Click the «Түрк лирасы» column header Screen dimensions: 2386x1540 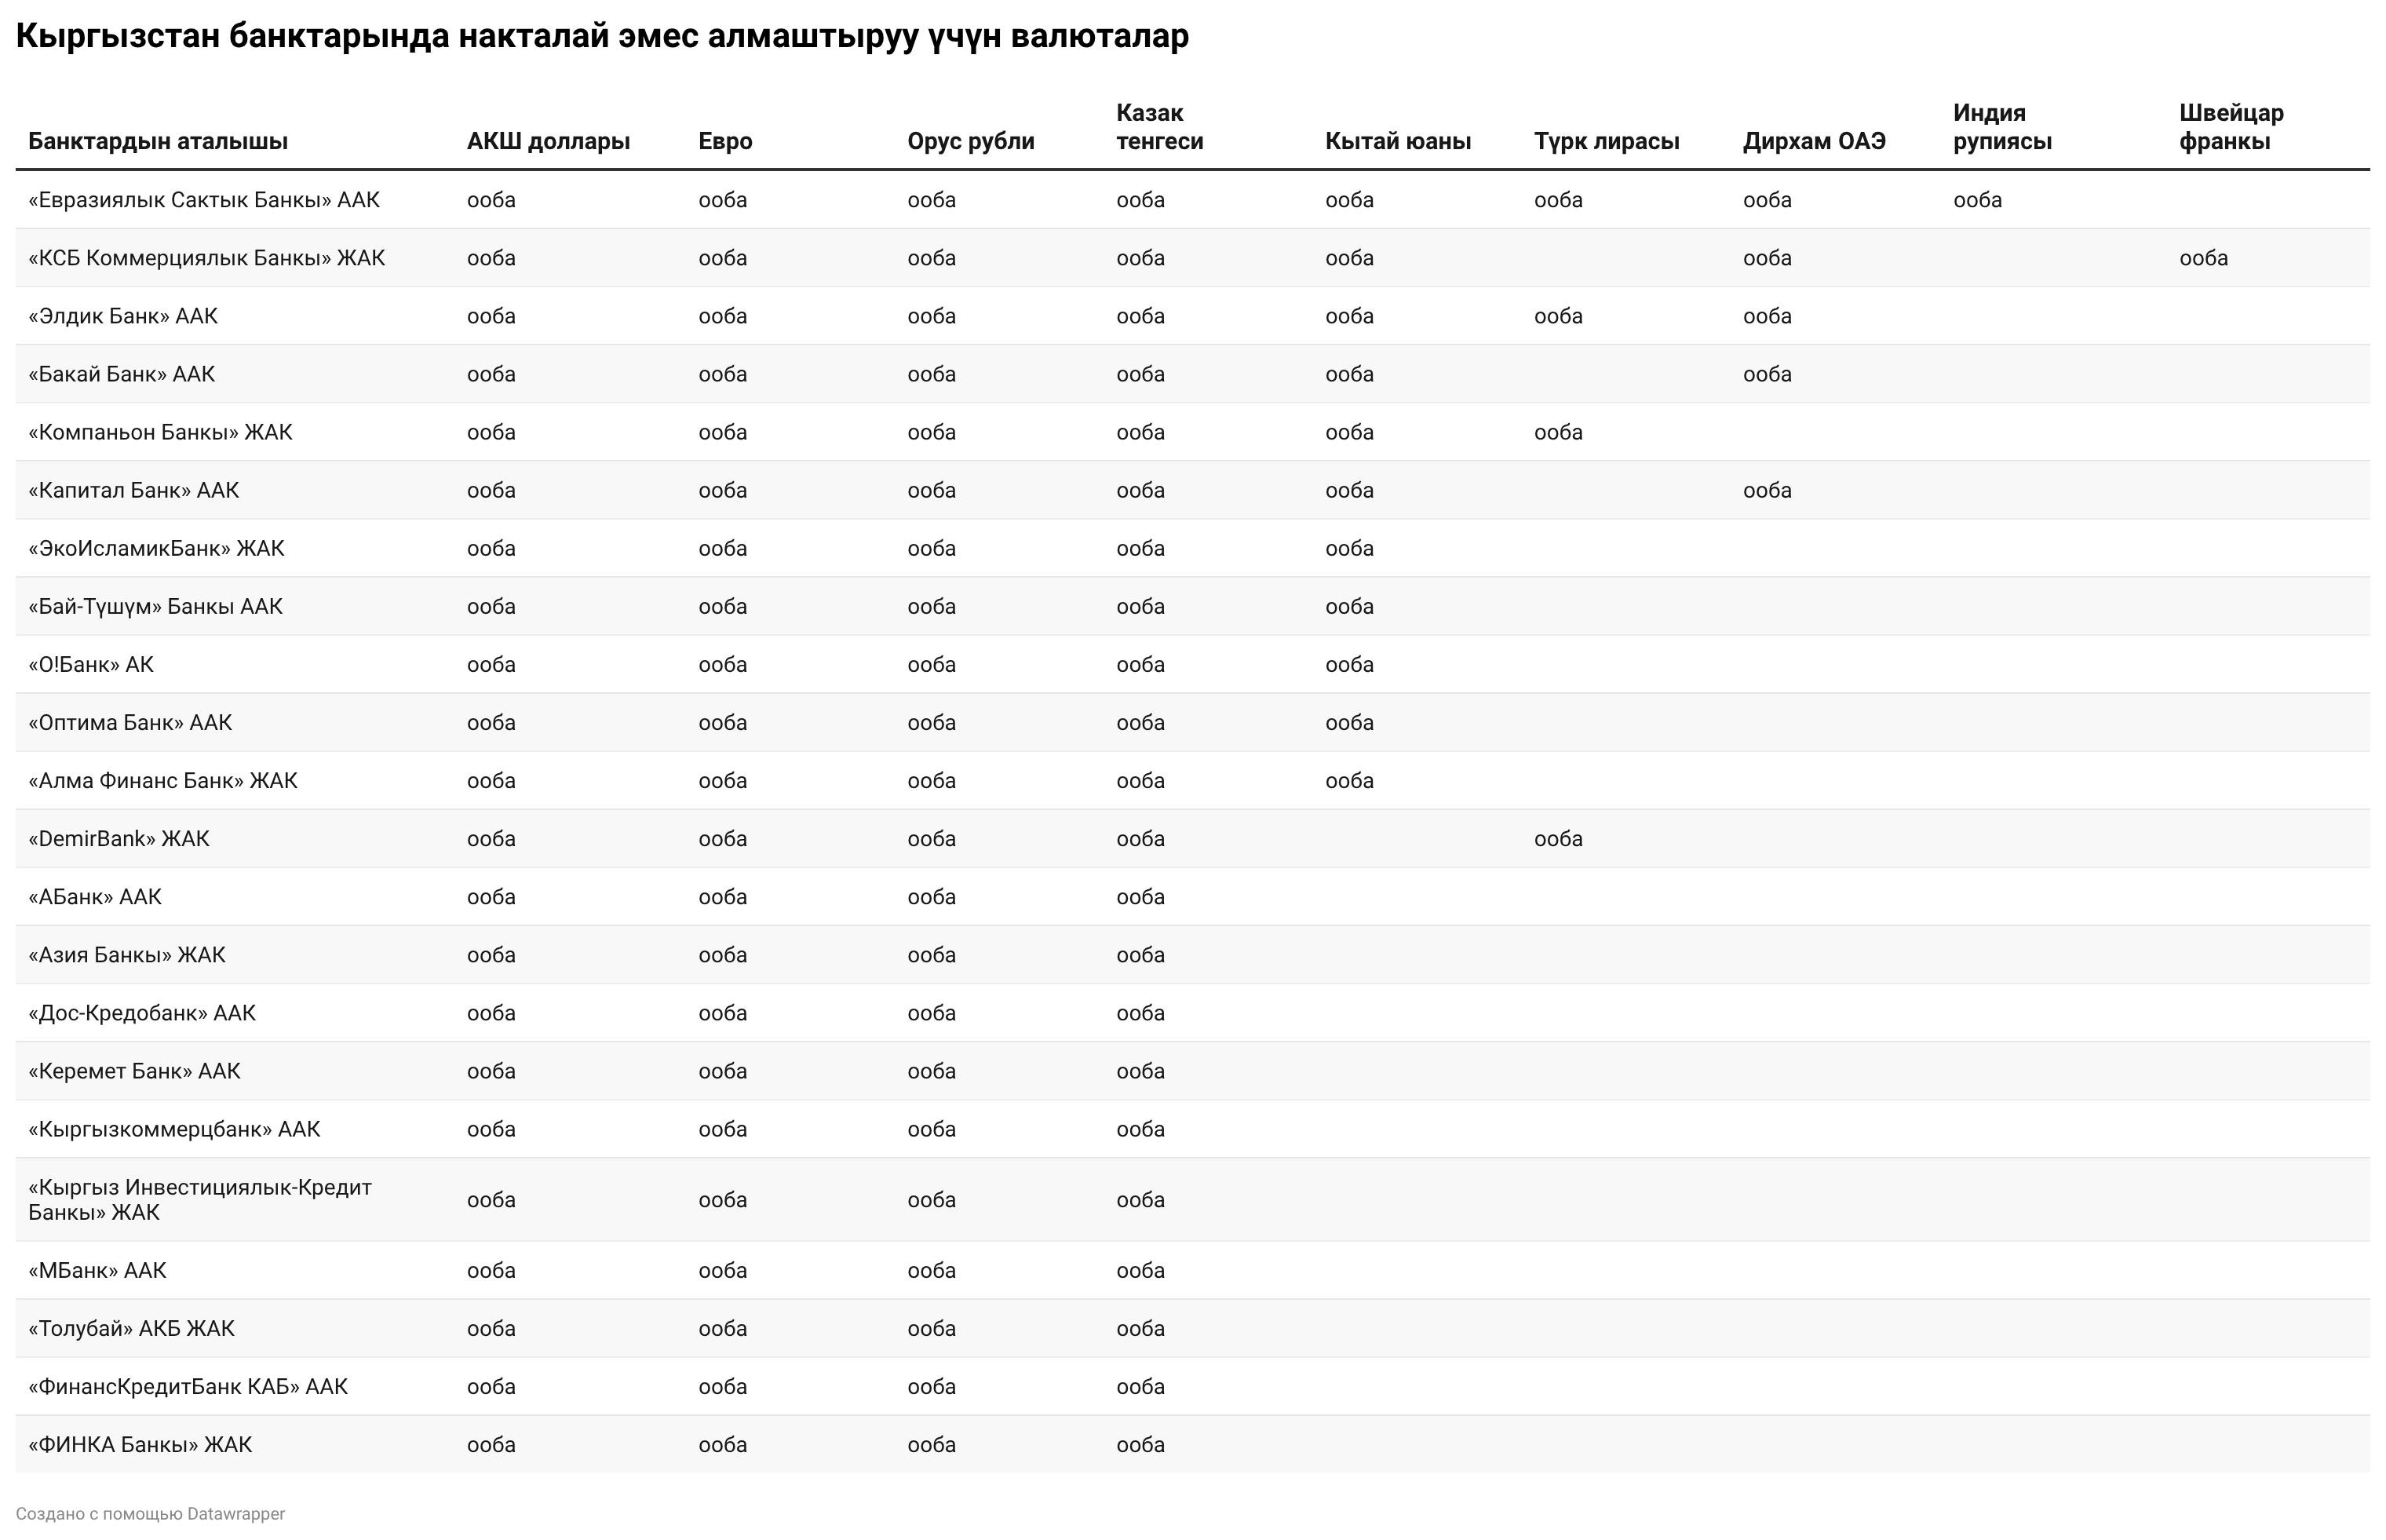click(1606, 141)
